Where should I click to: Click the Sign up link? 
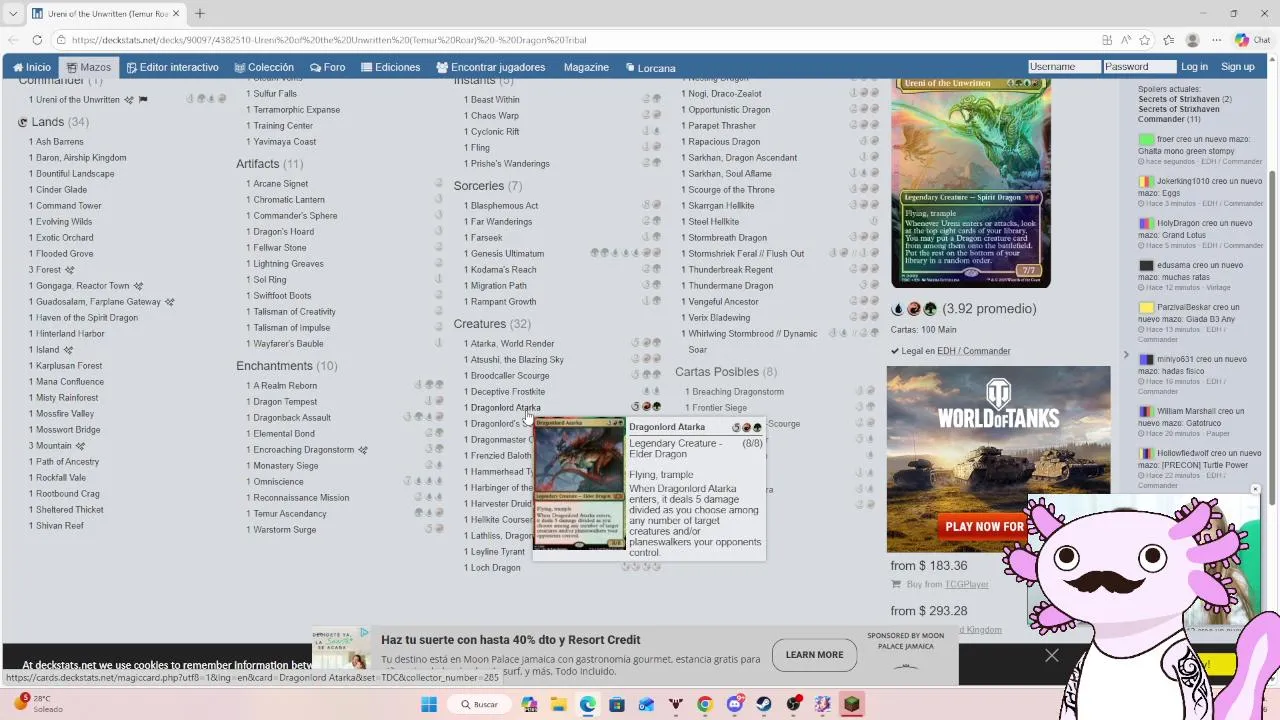coord(1237,67)
